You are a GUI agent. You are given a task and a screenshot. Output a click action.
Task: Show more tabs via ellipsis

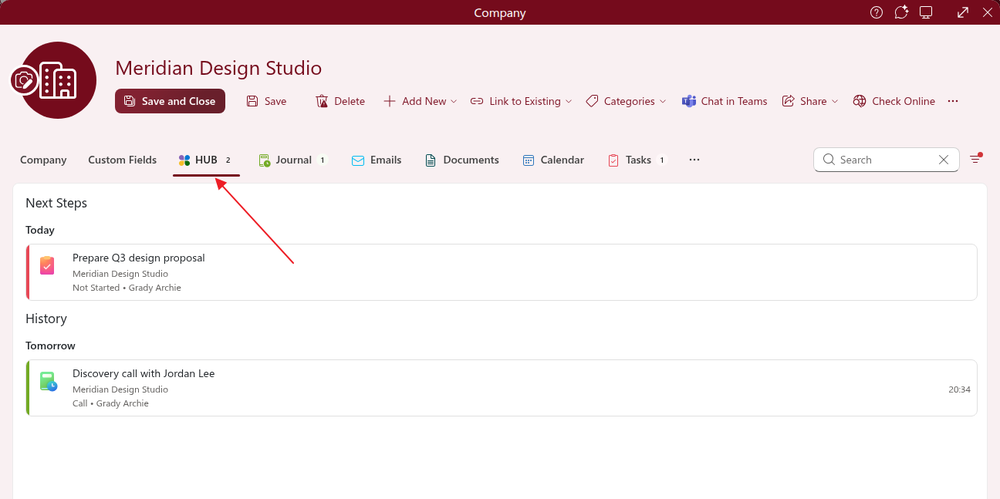(695, 160)
